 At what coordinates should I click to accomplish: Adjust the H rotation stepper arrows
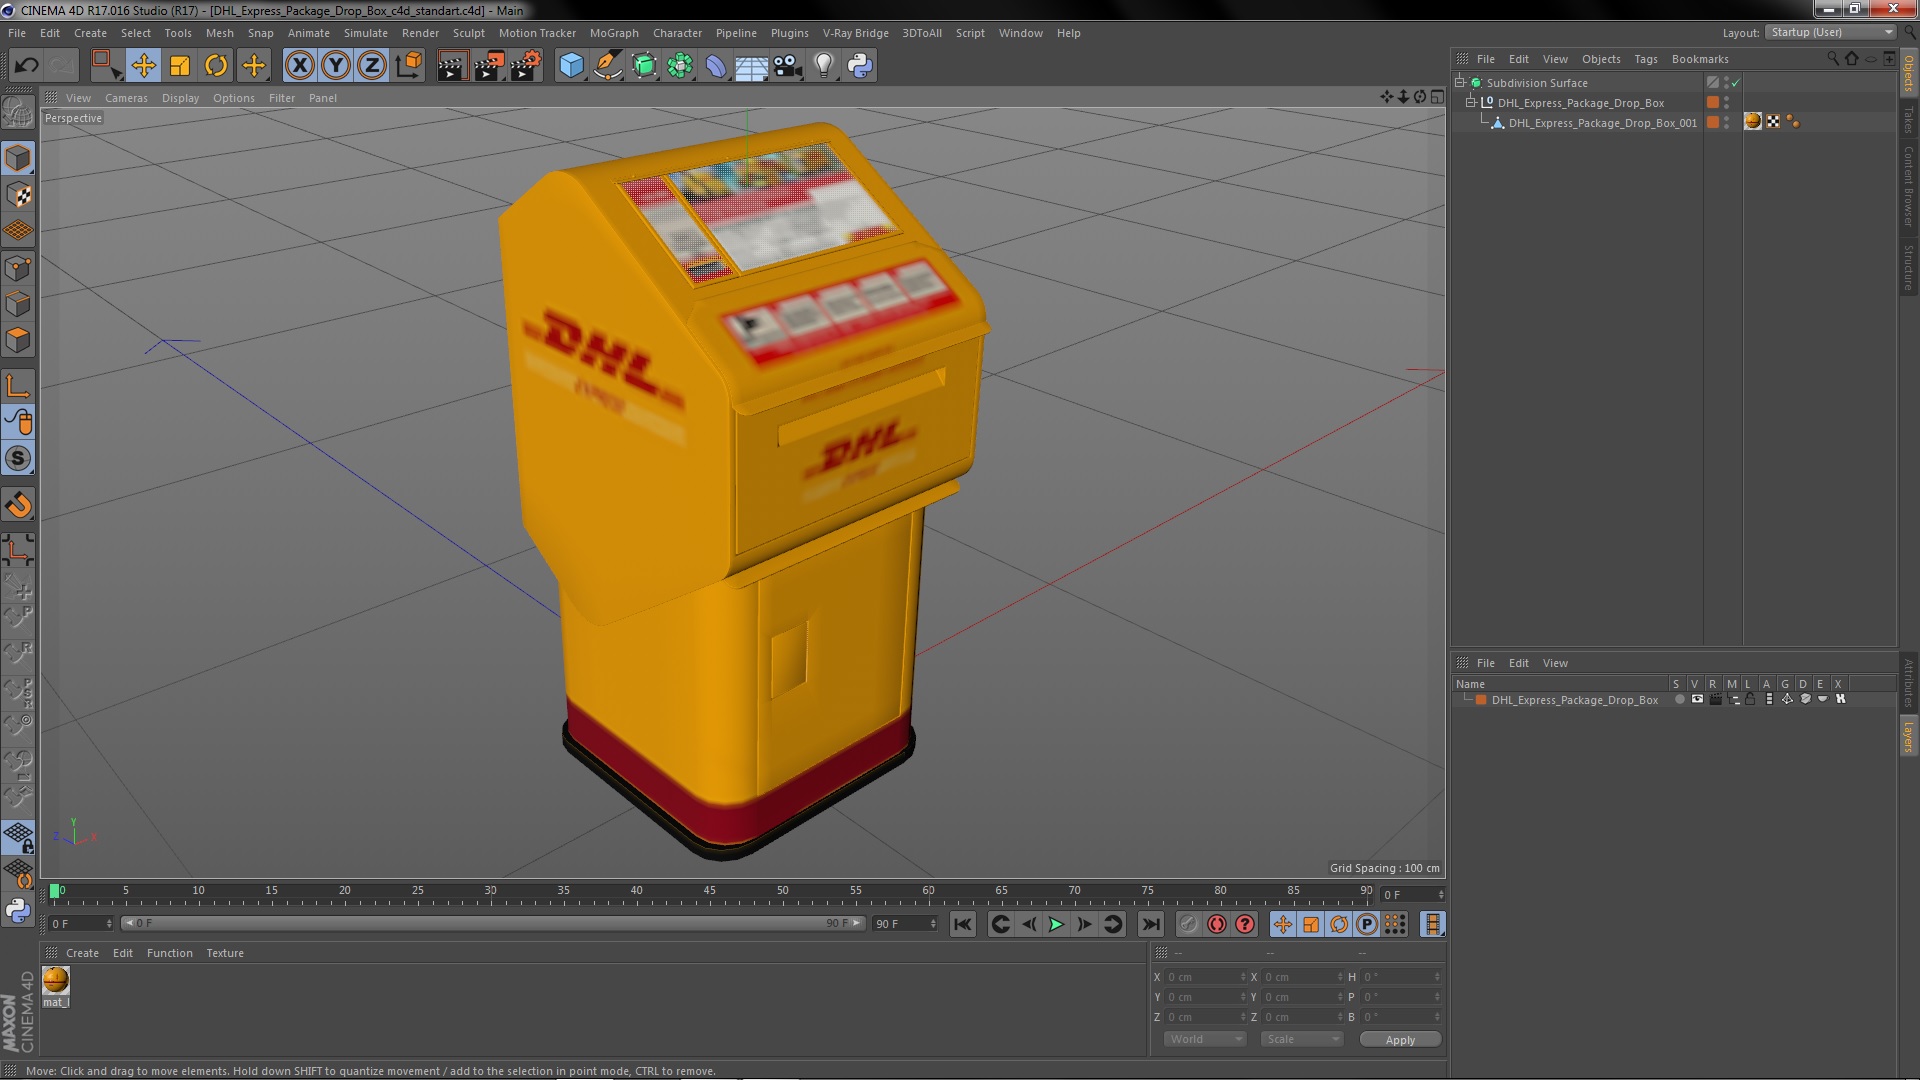pos(1437,977)
